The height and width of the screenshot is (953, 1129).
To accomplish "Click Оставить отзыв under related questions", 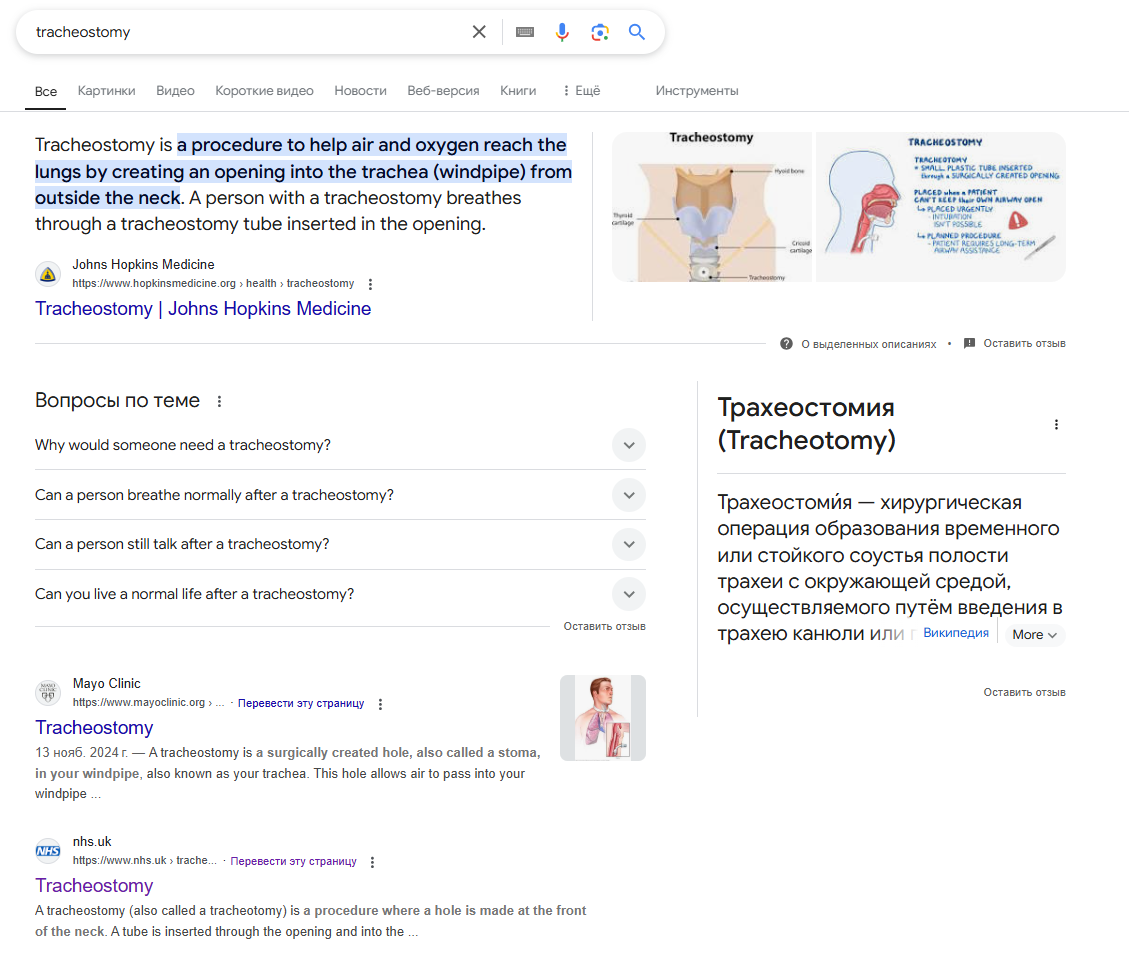I will pos(604,626).
